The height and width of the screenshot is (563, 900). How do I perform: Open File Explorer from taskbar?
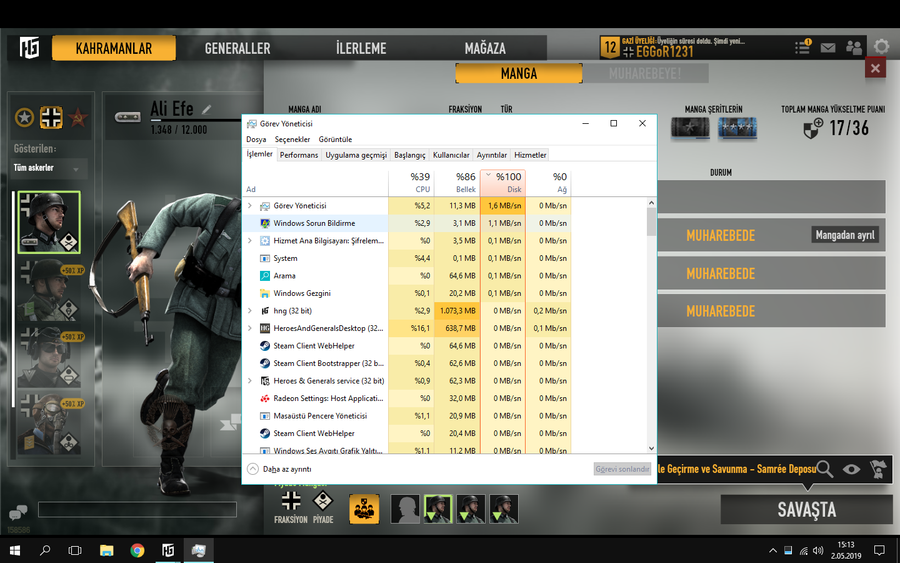tap(106, 550)
